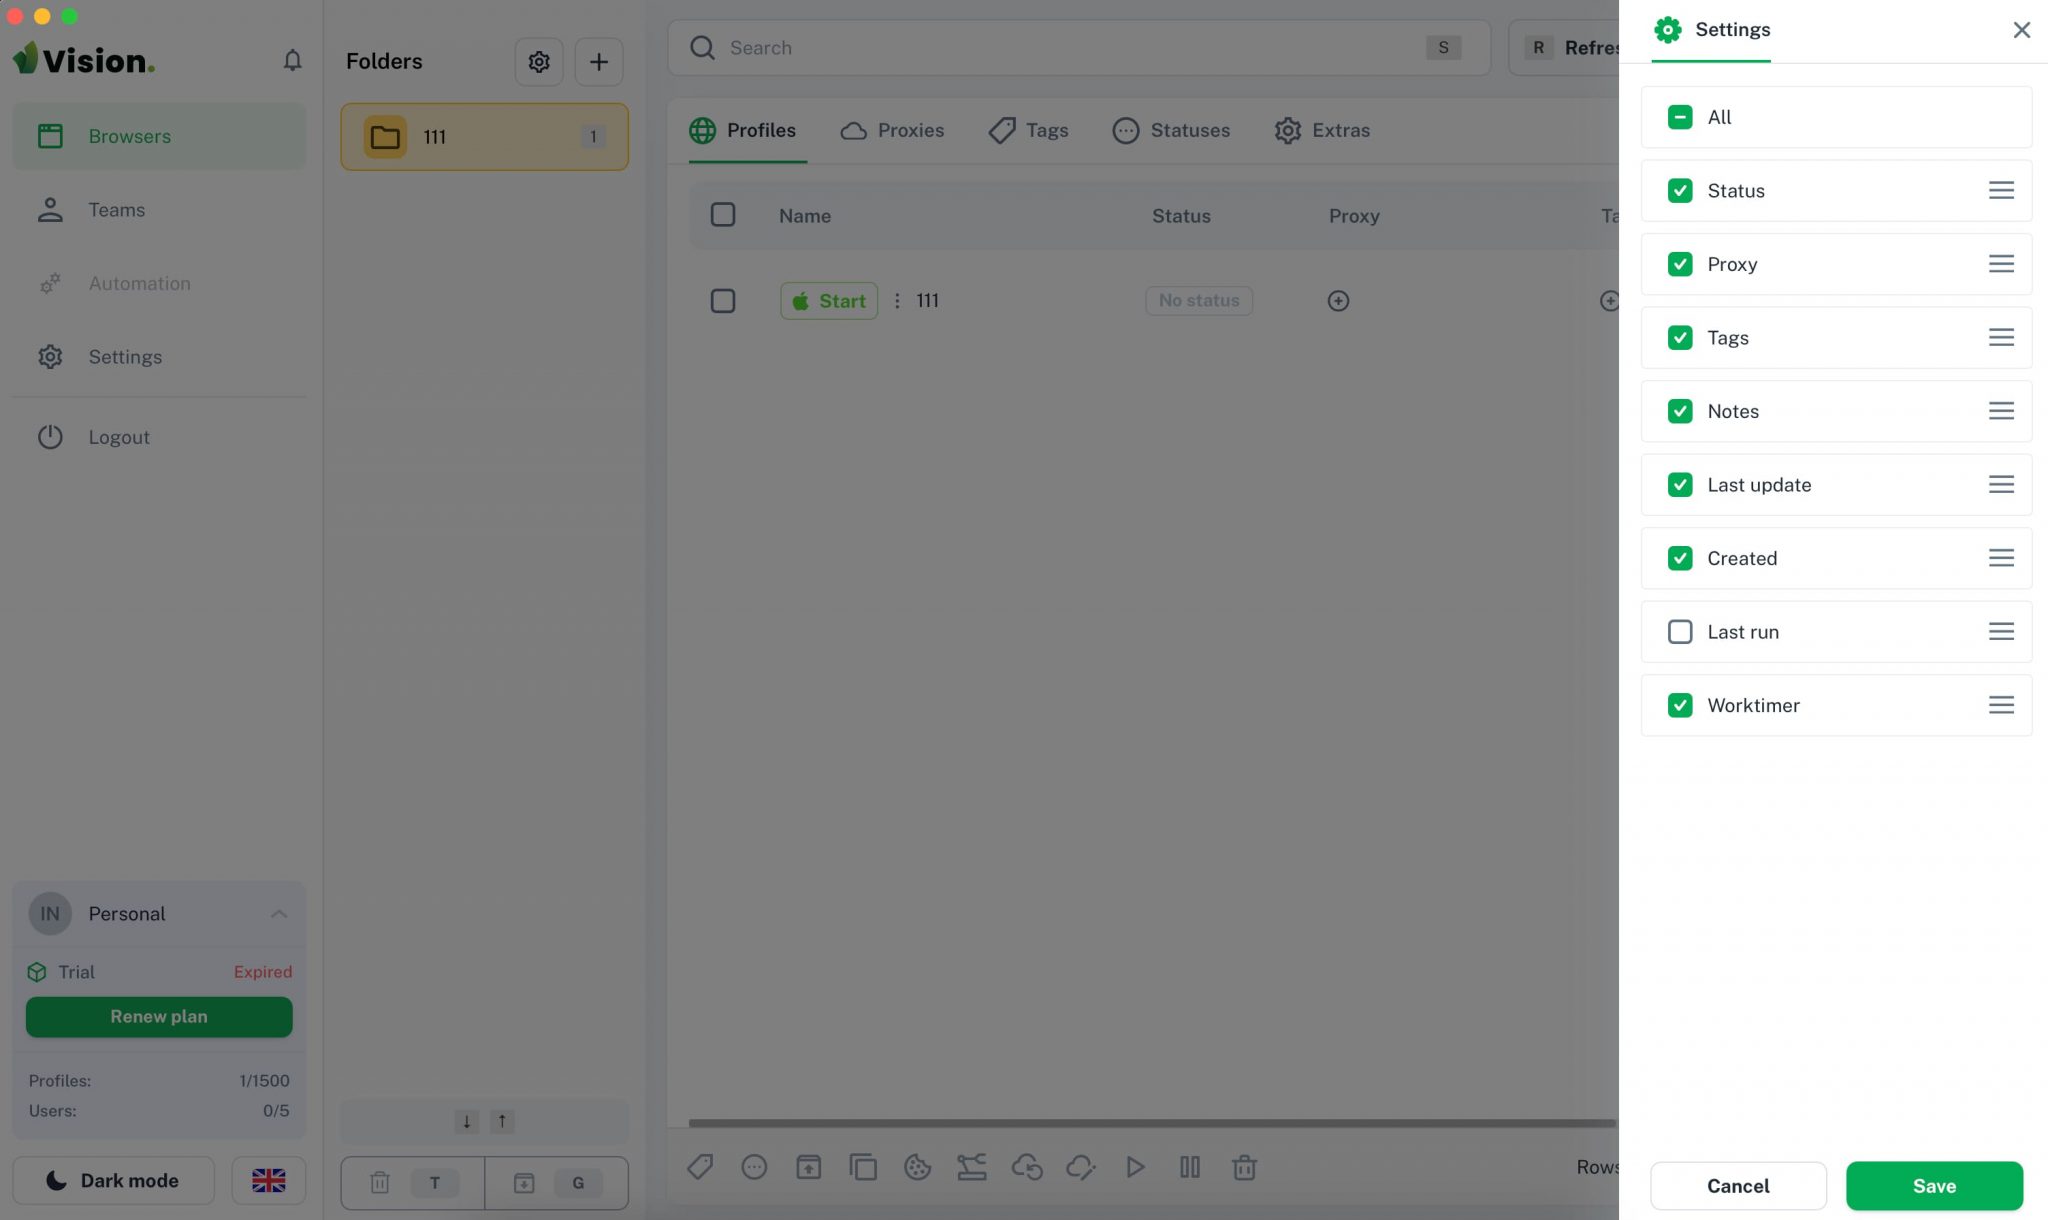
Task: Collapse the Personal account section
Action: point(278,913)
